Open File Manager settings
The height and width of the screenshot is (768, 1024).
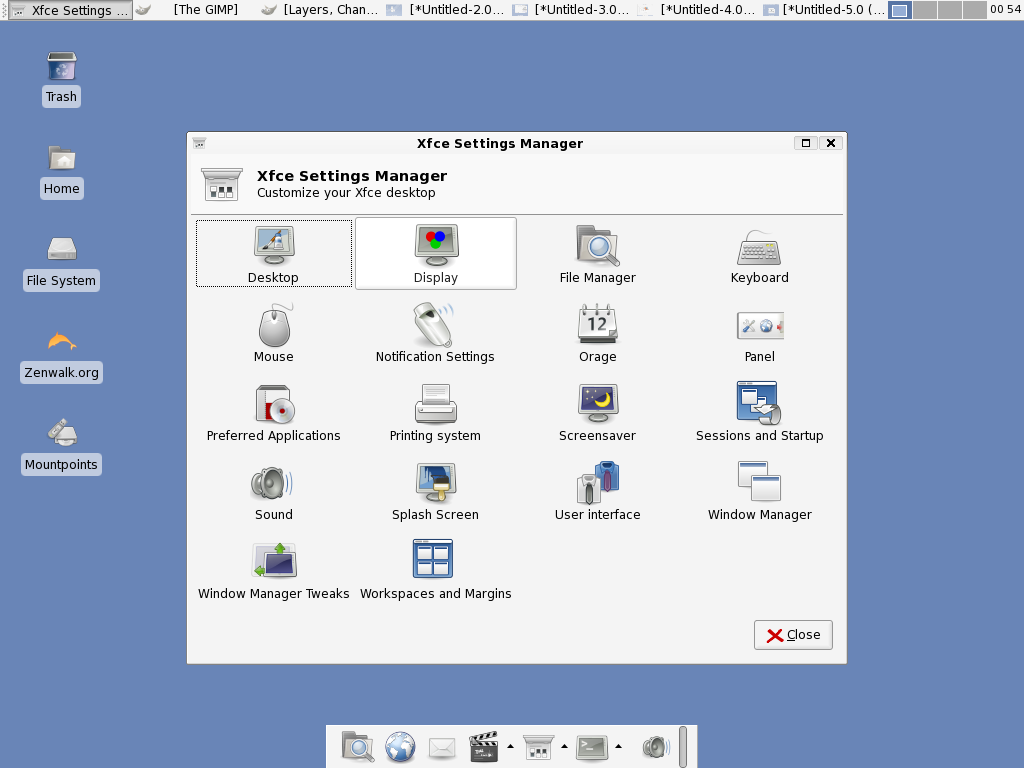(x=598, y=253)
